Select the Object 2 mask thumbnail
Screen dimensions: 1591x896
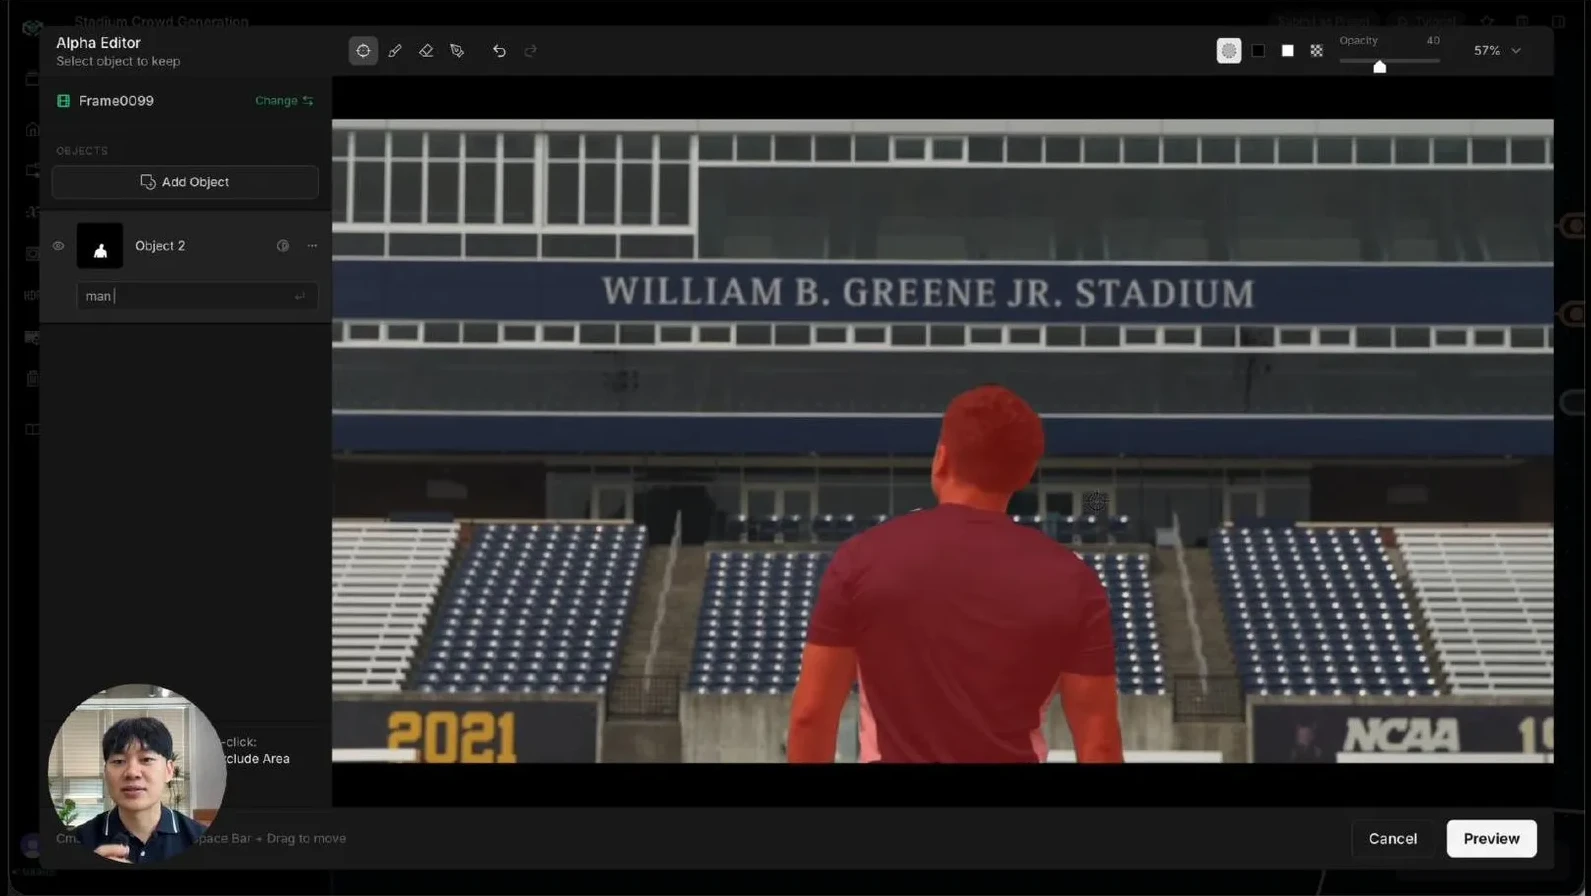coord(100,246)
